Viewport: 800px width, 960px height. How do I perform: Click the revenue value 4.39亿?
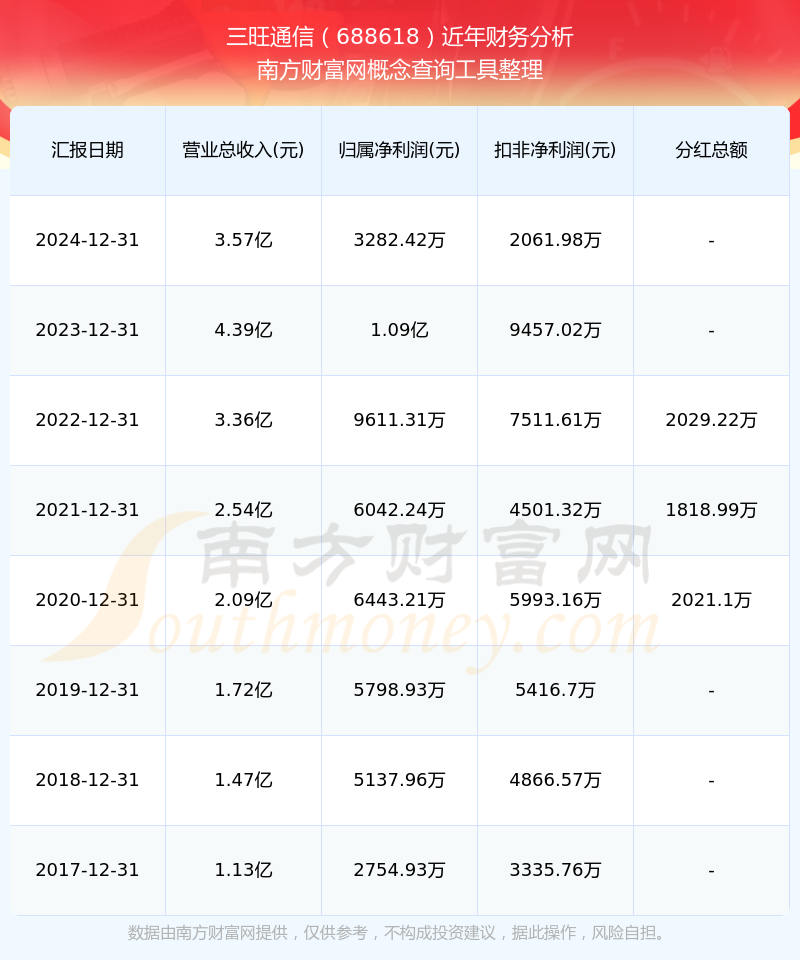244,330
